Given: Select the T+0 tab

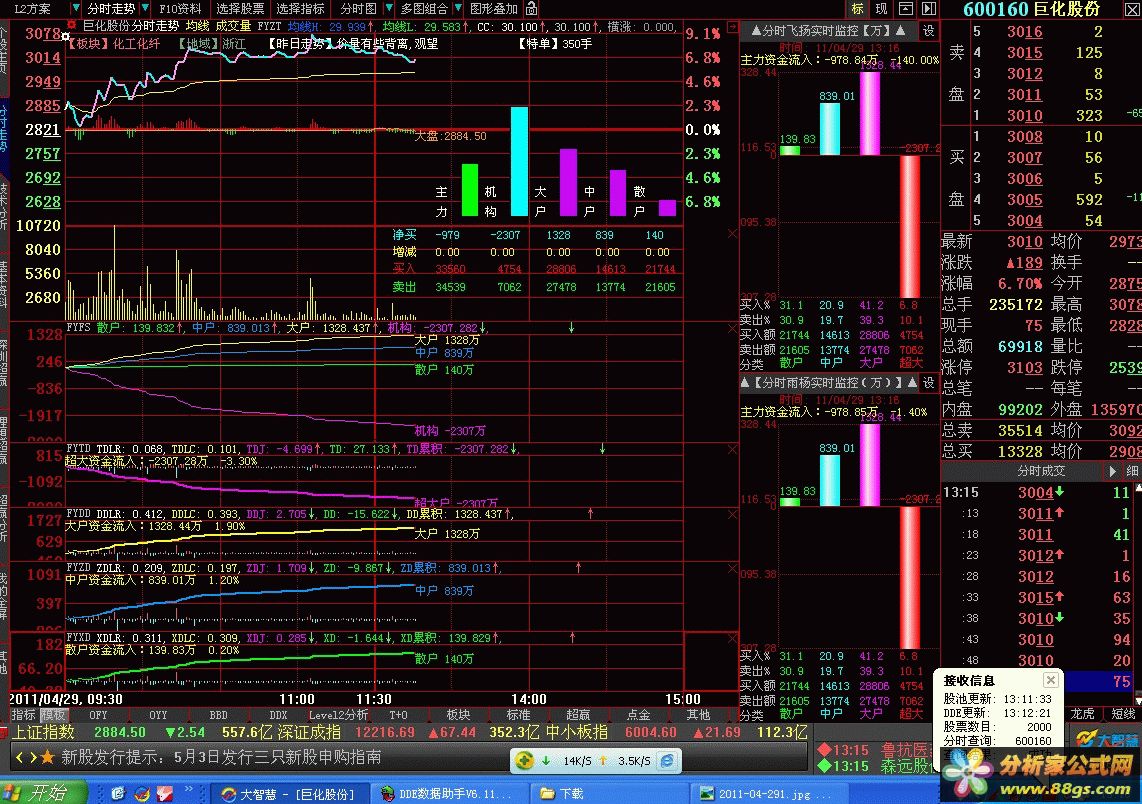Looking at the screenshot, I should click(x=398, y=715).
